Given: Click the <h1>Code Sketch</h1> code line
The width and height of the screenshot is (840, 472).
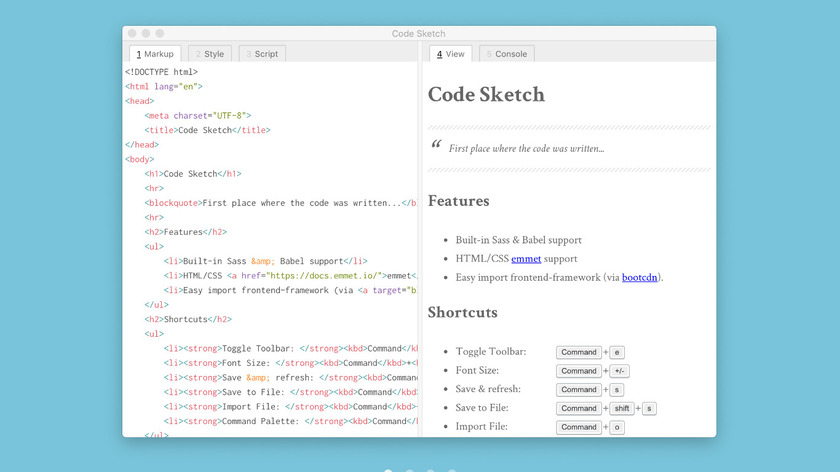Looking at the screenshot, I should pos(193,174).
